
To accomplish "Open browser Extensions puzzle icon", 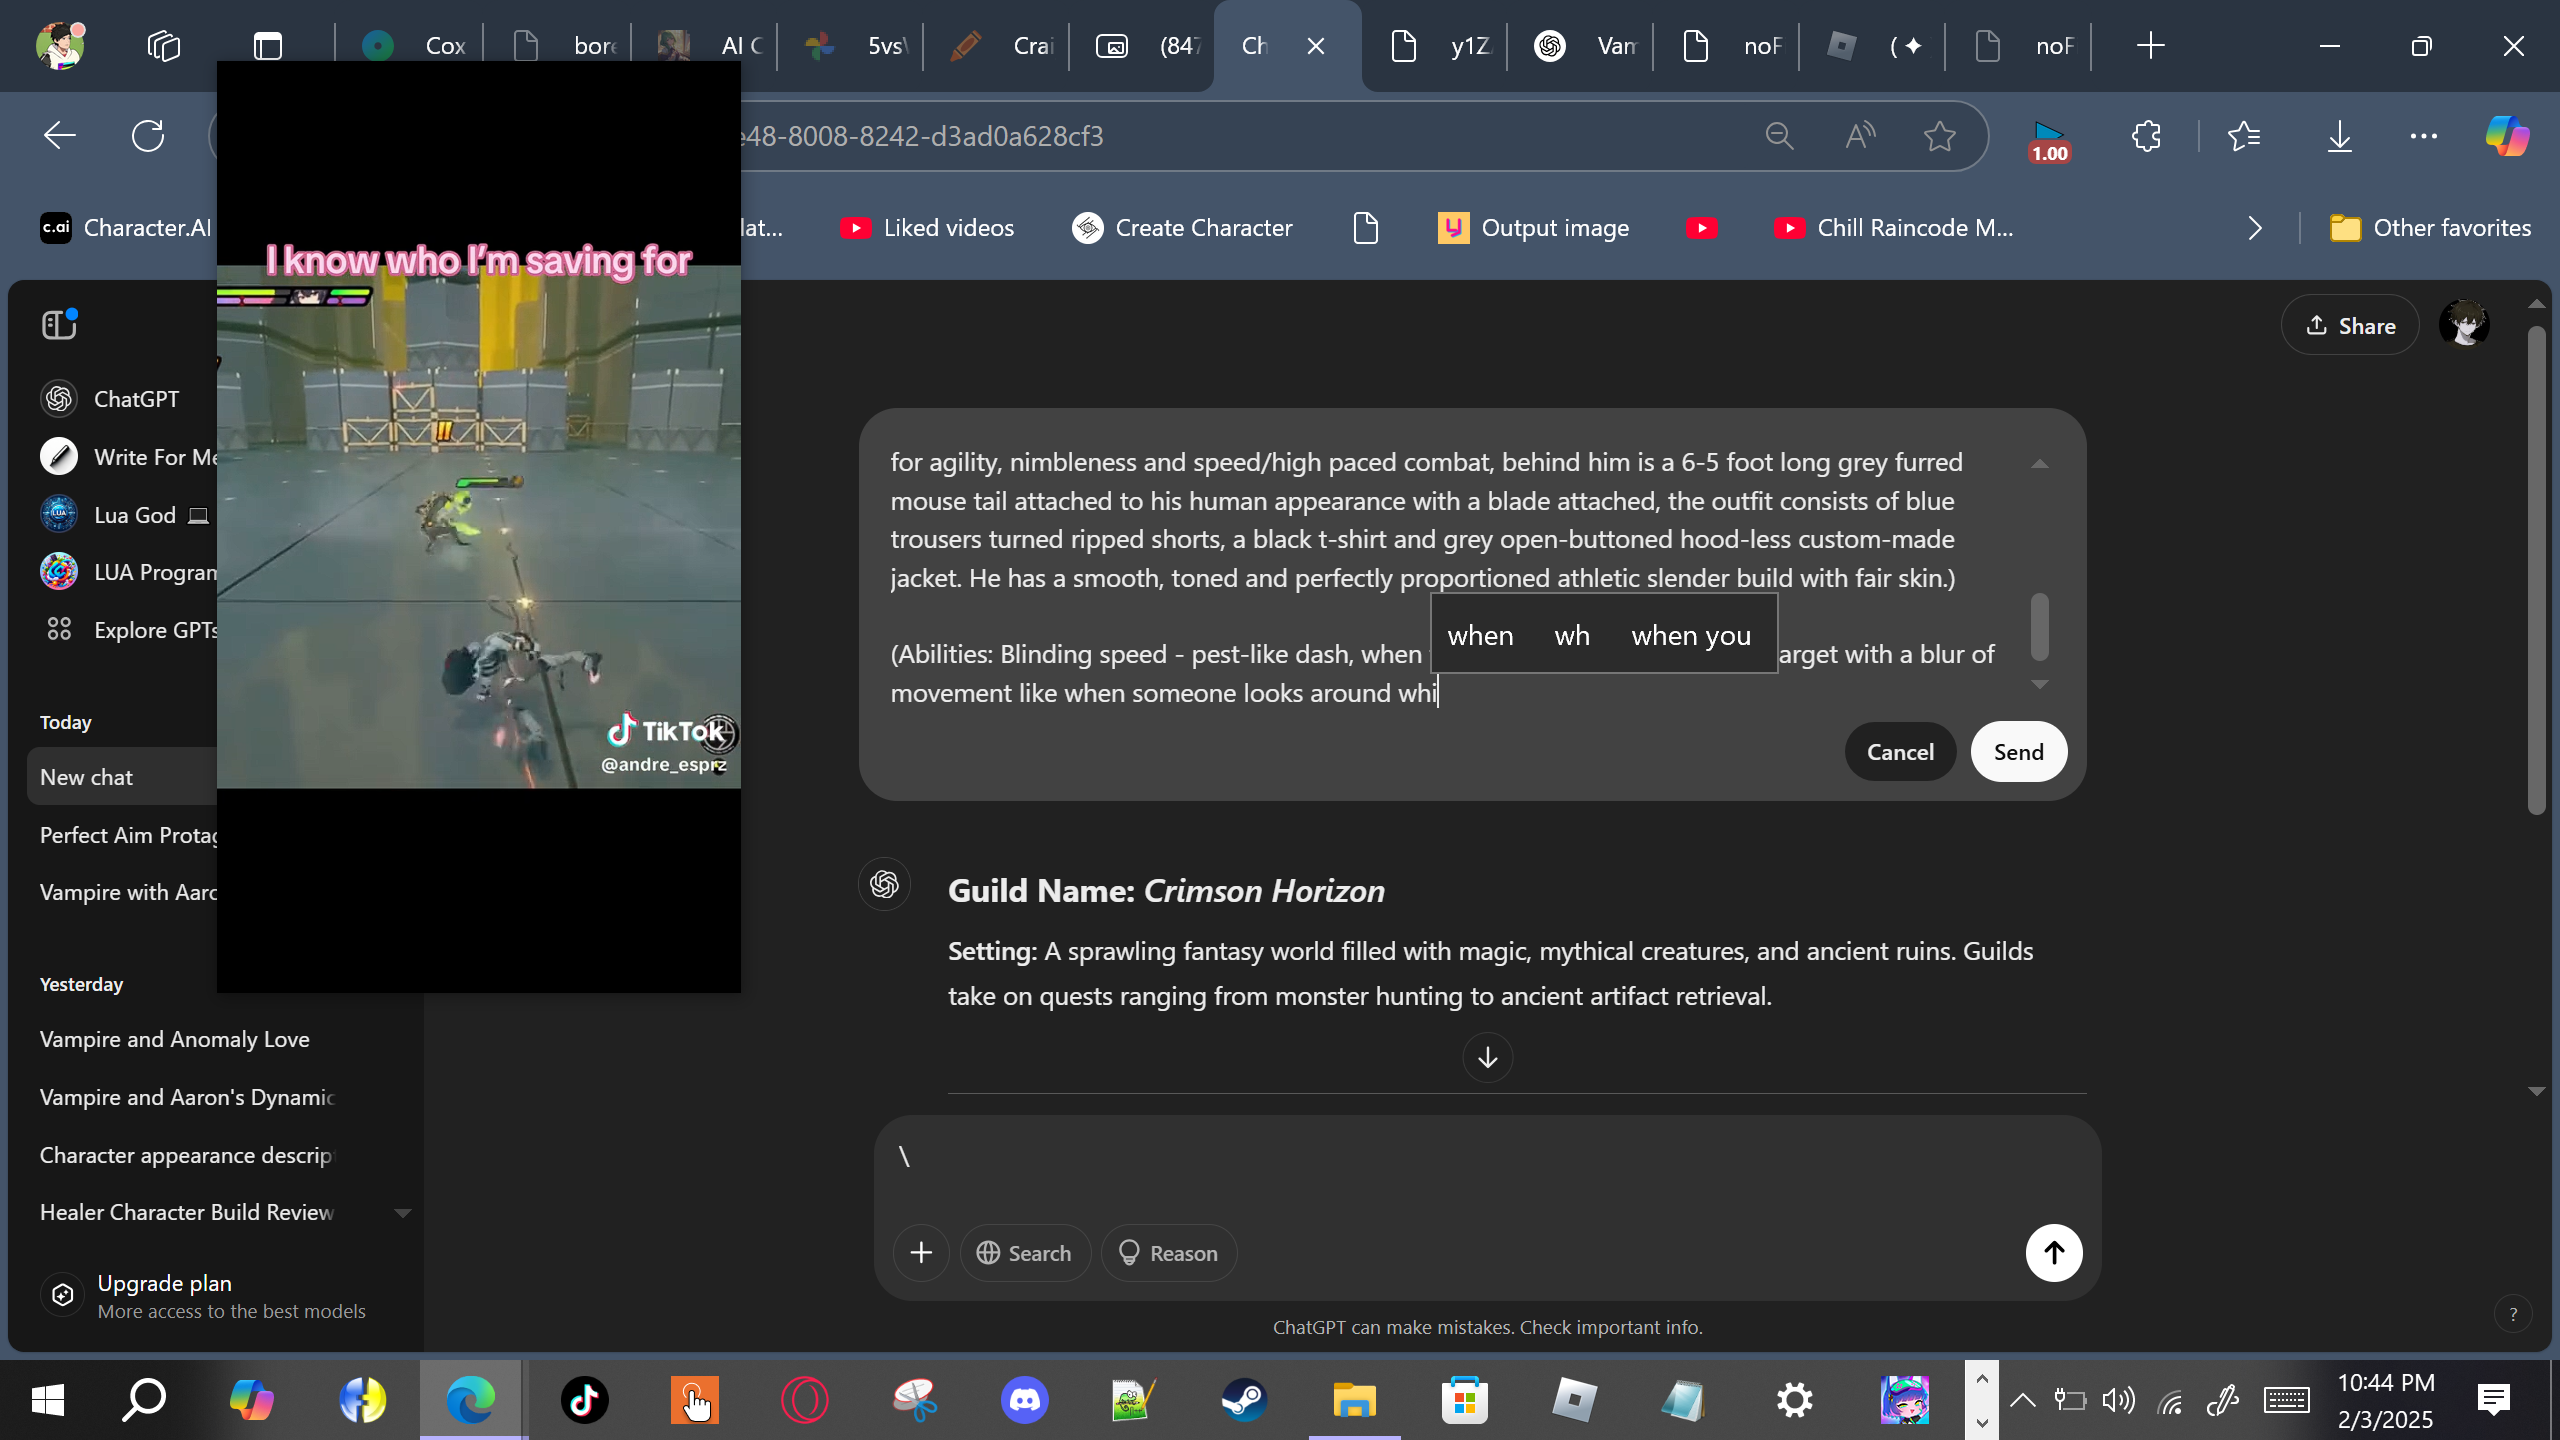I will [2146, 136].
